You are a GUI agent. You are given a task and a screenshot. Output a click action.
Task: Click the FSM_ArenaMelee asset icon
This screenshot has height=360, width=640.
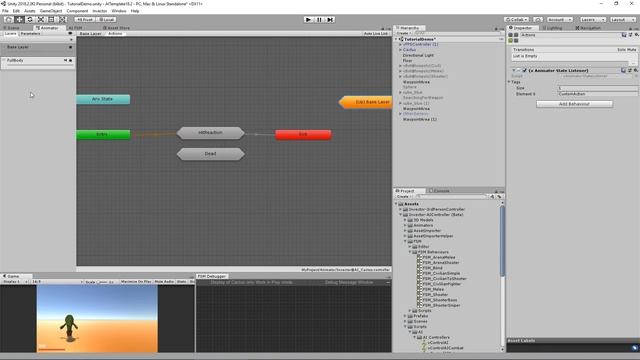tap(420, 258)
